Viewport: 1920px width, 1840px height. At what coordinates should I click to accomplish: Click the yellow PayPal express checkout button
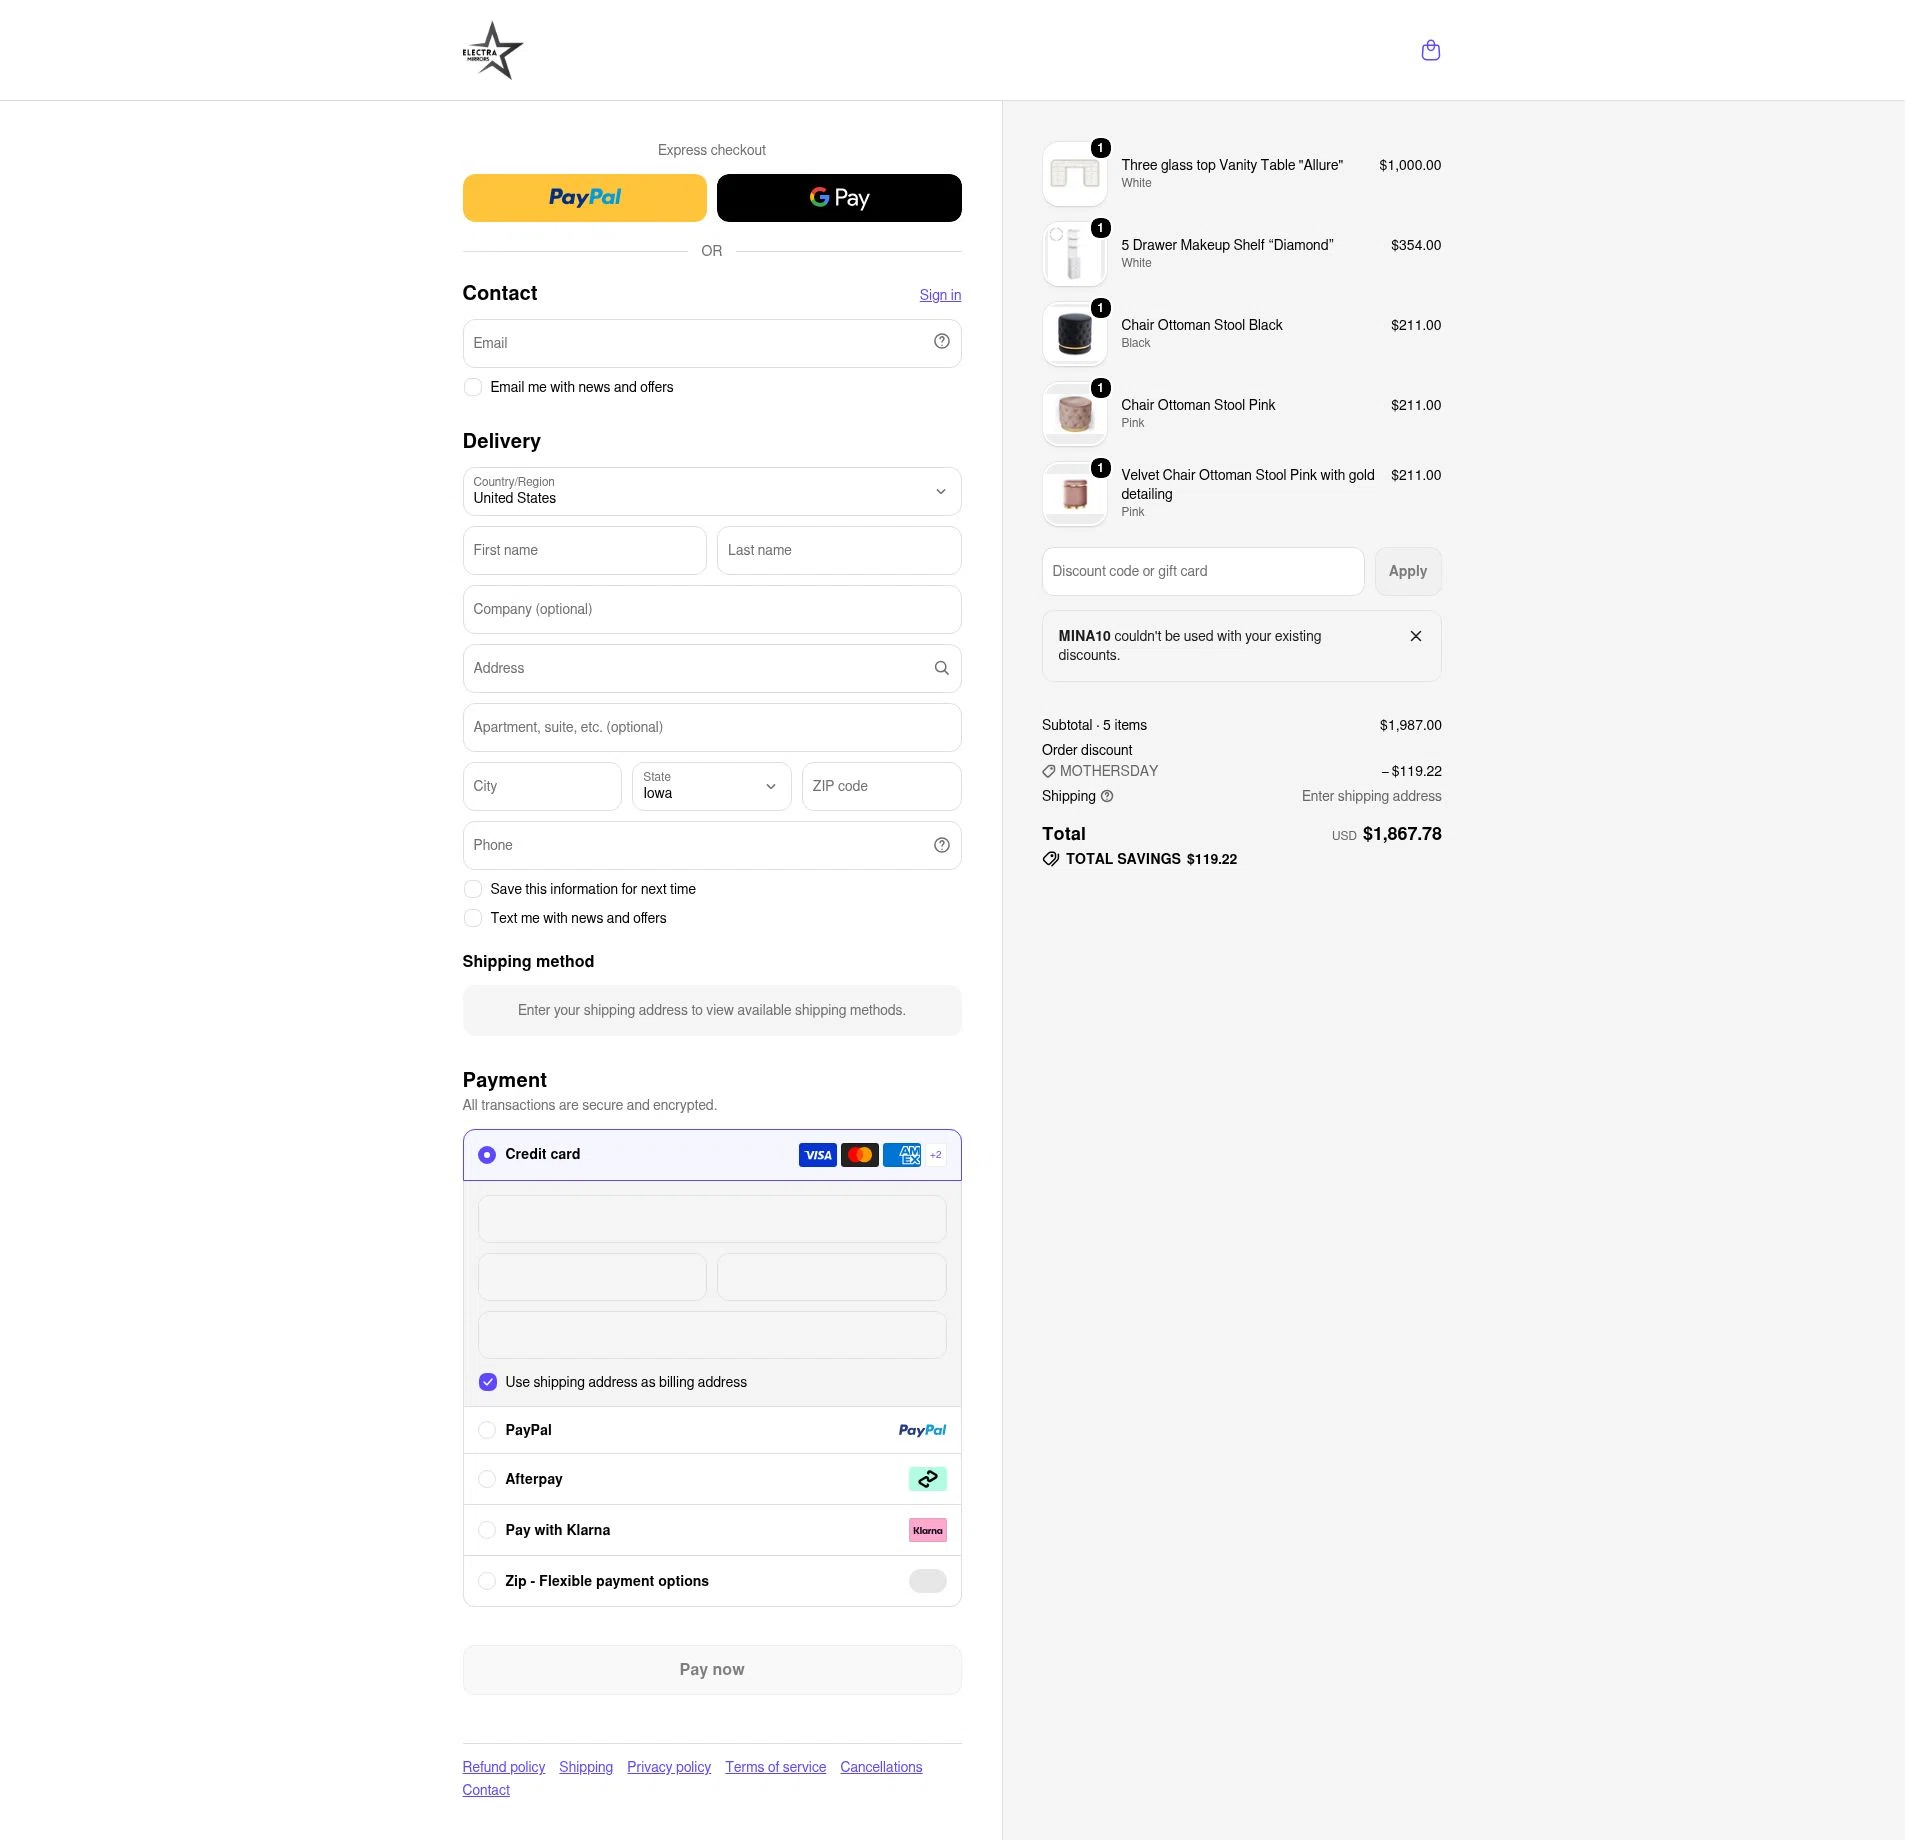tap(585, 198)
